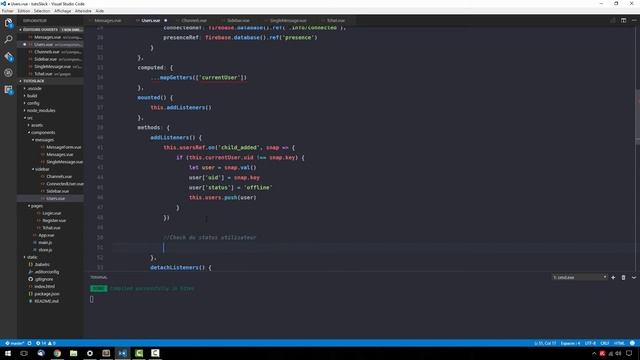Open the volume control in the system tray
640x360 pixels.
(x=618, y=353)
